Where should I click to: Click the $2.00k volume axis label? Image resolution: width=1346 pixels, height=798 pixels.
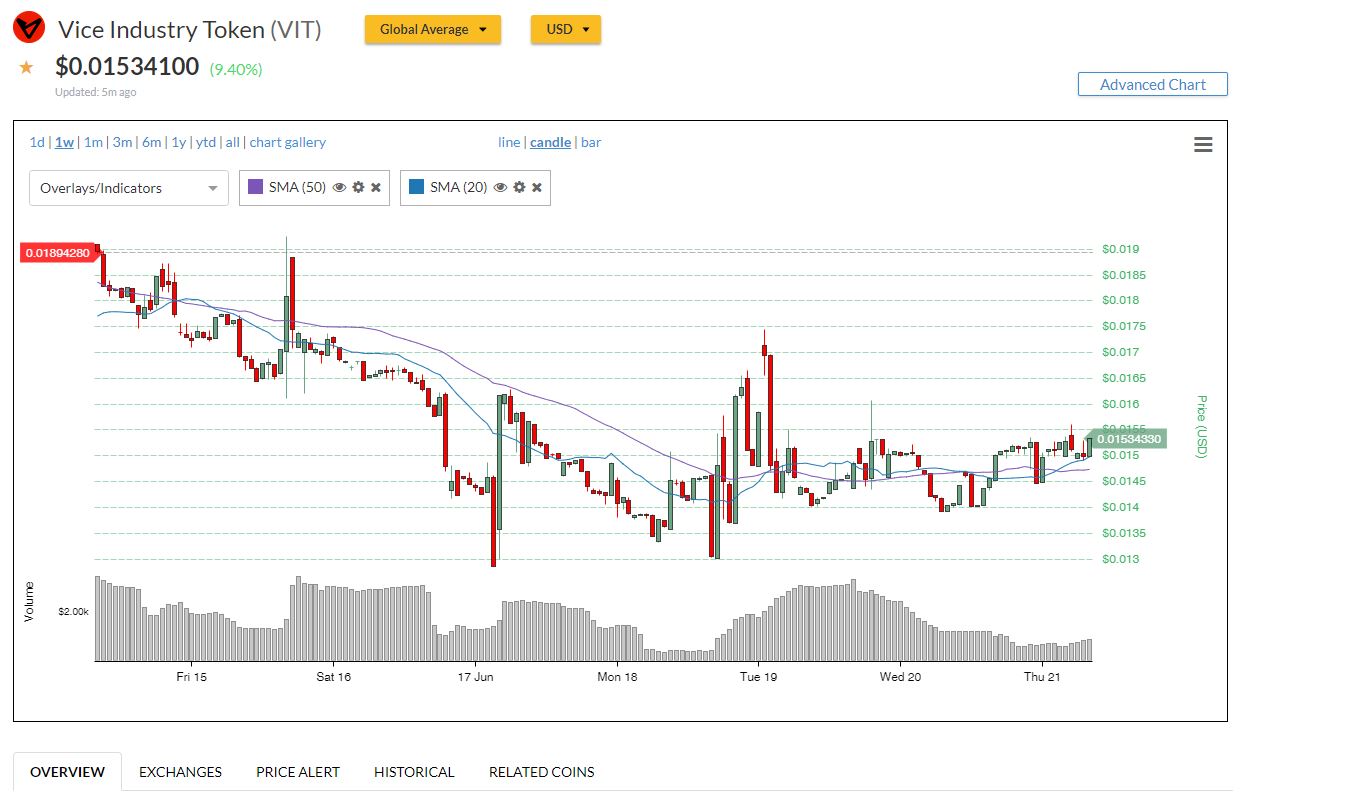point(73,610)
